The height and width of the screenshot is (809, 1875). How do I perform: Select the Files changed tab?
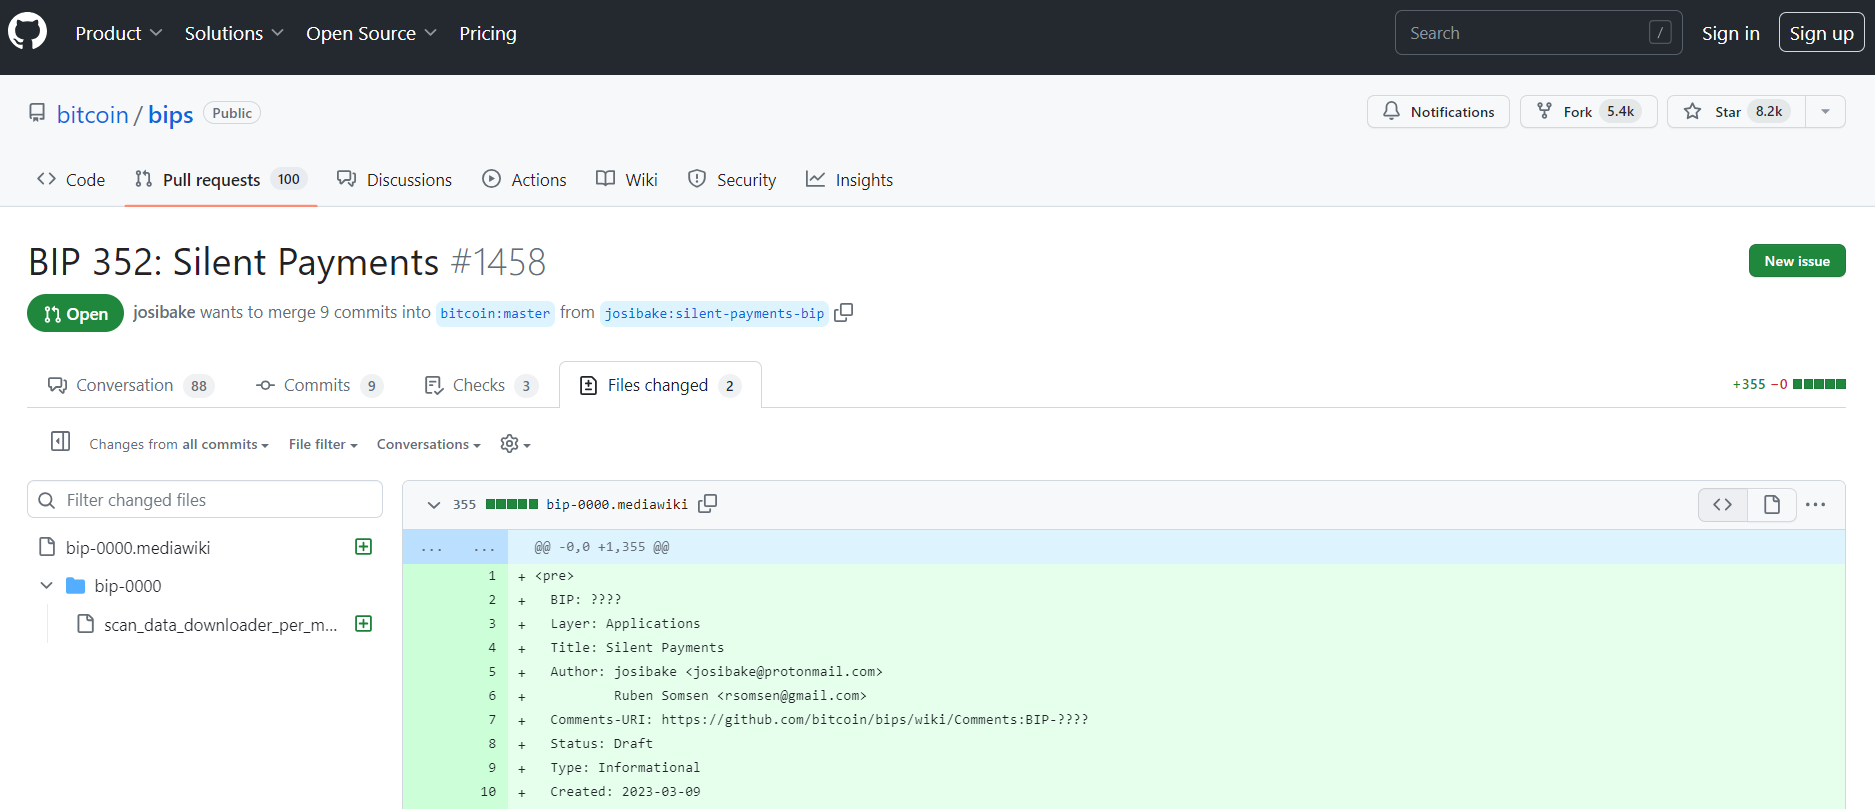click(660, 385)
